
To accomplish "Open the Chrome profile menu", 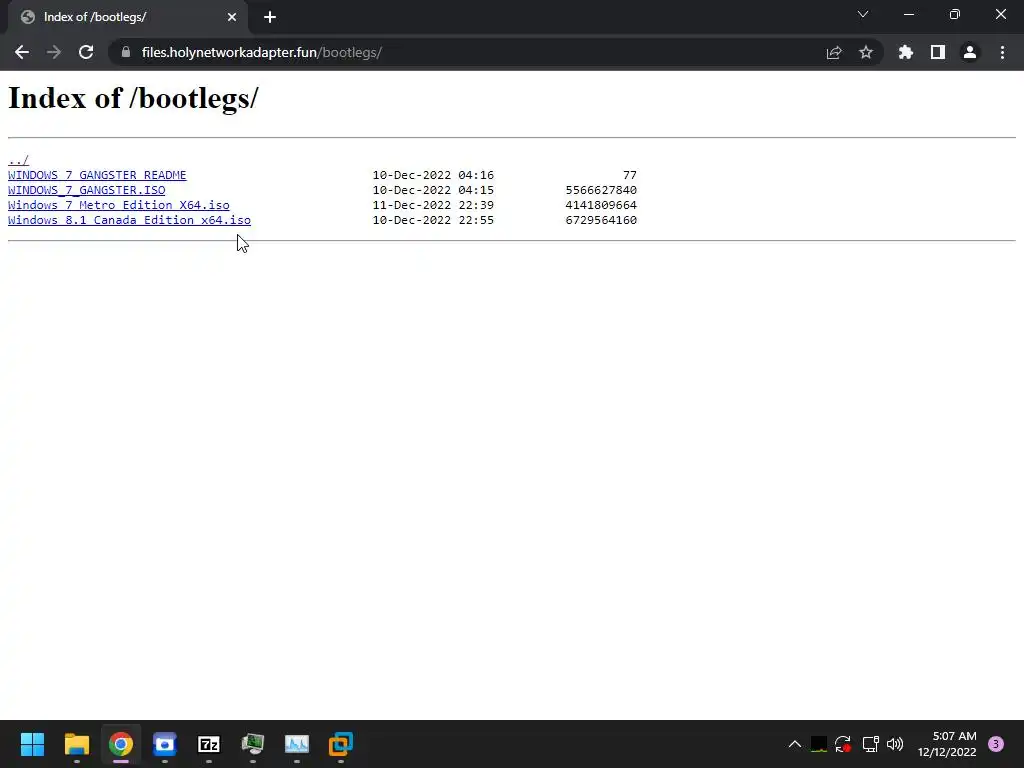I will point(970,52).
